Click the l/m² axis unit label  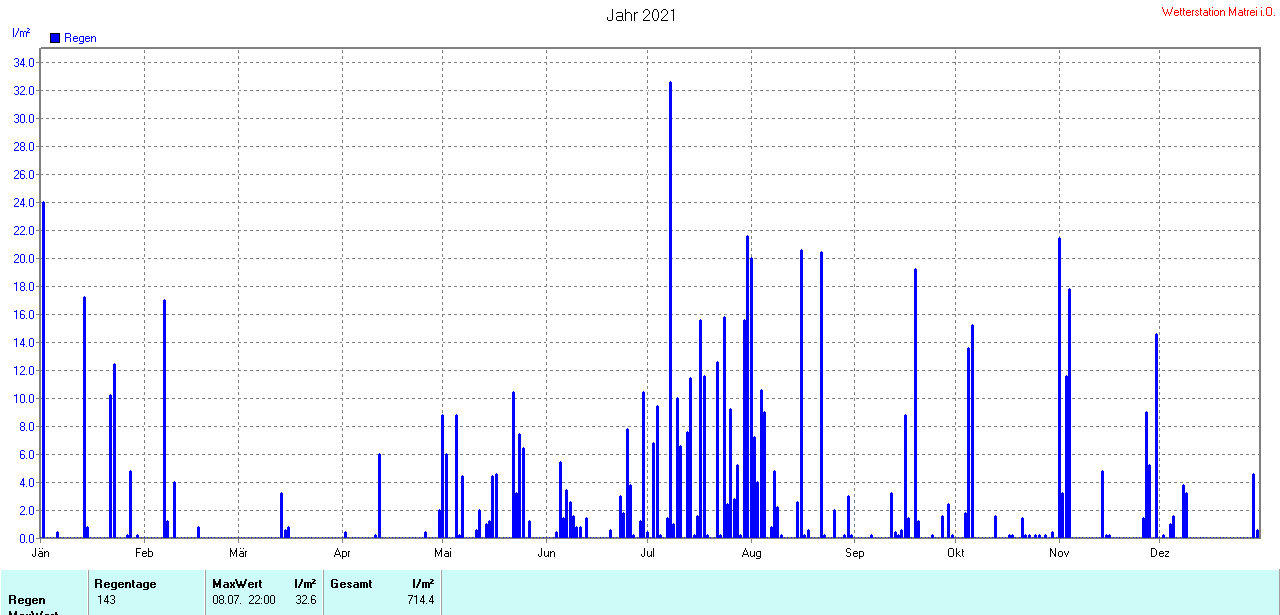(x=21, y=33)
